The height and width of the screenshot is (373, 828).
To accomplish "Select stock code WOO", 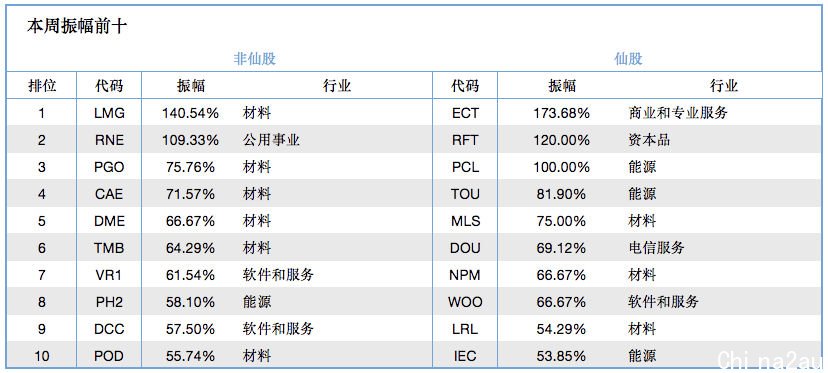I will (x=465, y=302).
